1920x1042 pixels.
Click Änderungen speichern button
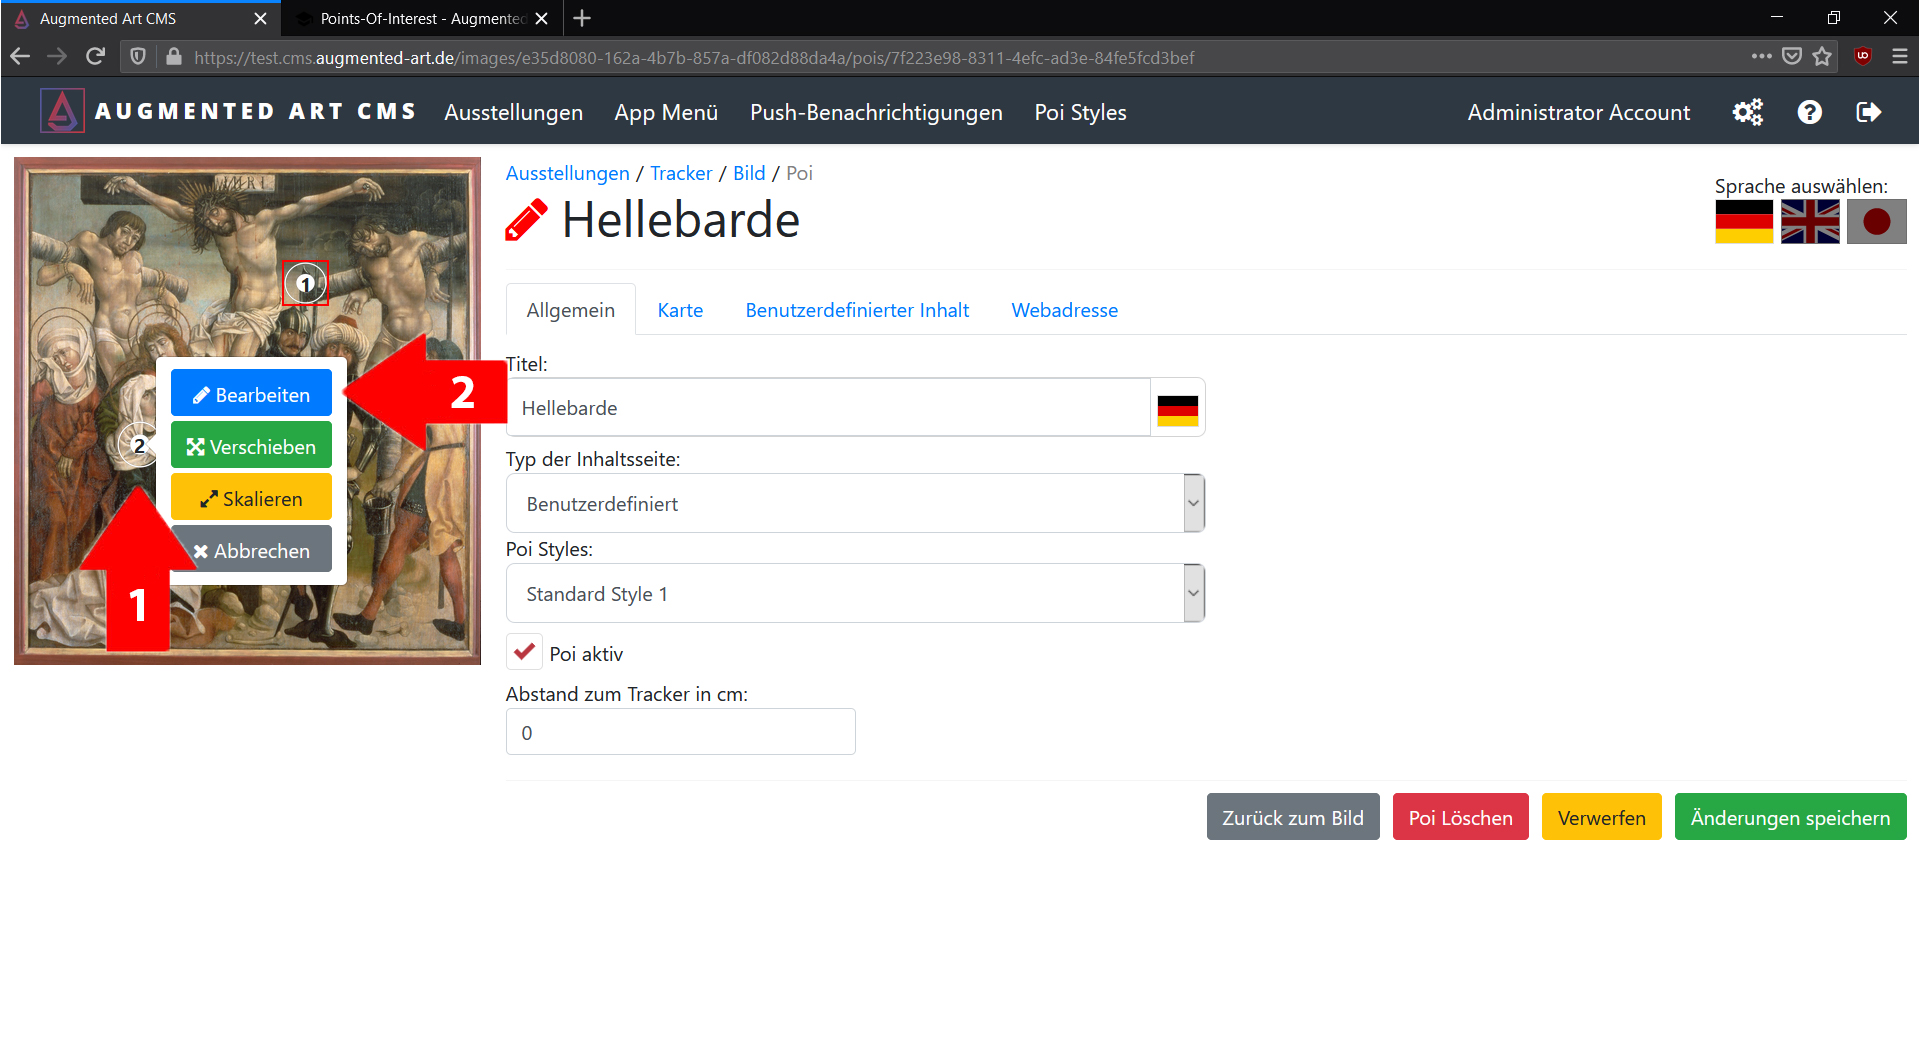point(1790,817)
